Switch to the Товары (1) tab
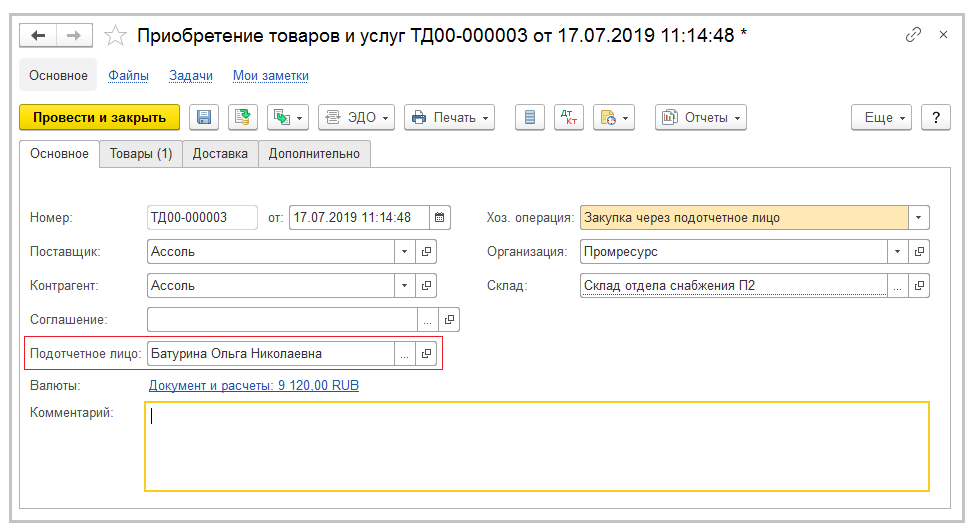Viewport: 971px width, 532px height. click(x=141, y=154)
